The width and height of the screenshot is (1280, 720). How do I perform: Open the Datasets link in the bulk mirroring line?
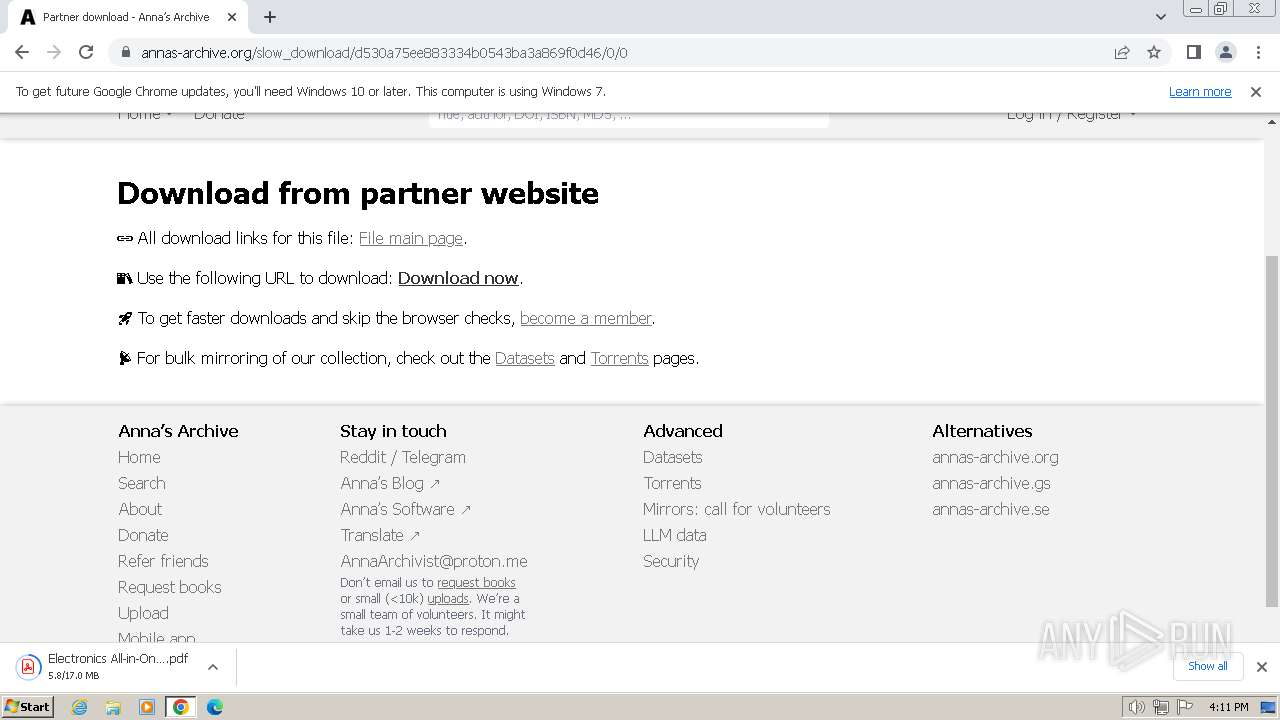pos(525,358)
